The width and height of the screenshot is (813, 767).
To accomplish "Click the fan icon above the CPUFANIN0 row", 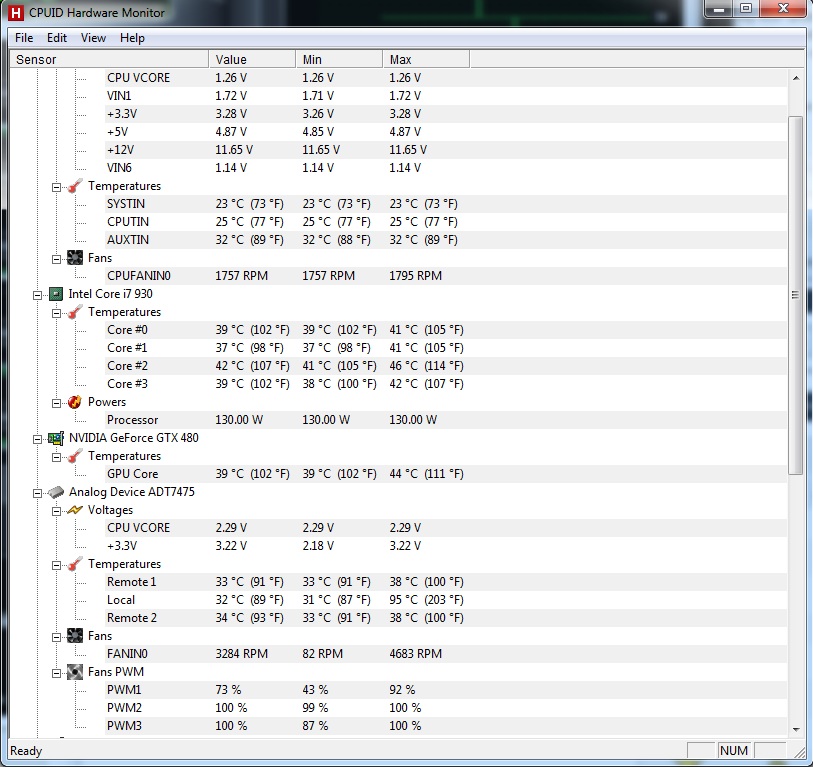I will pos(75,258).
